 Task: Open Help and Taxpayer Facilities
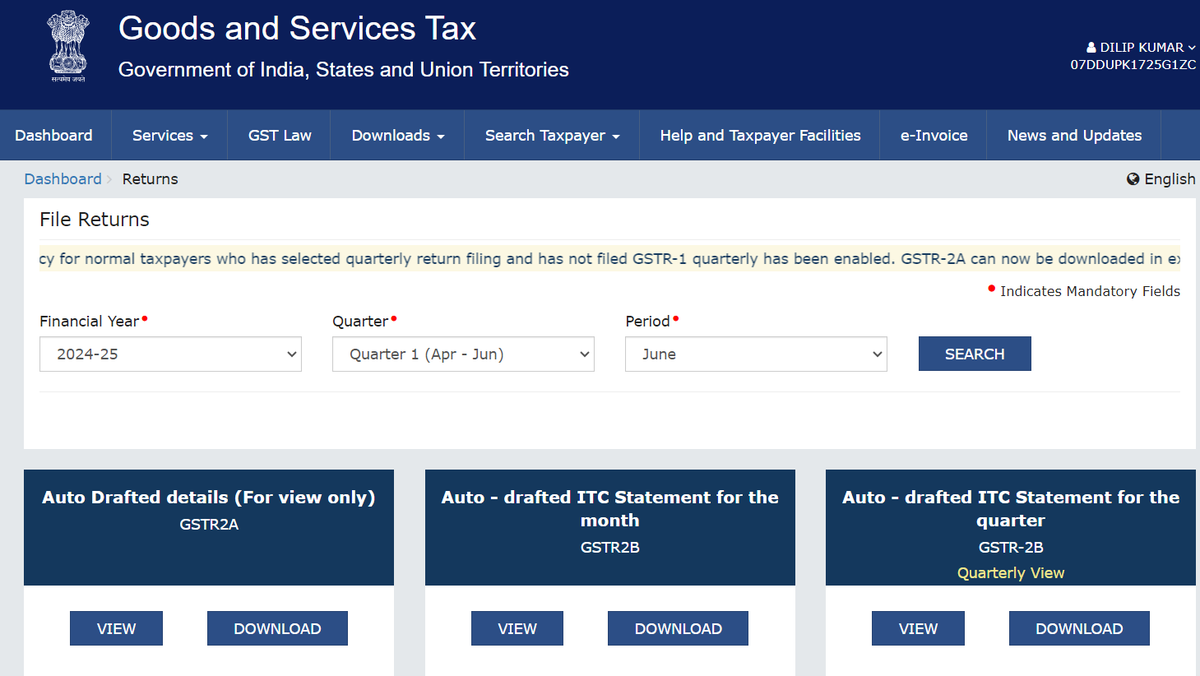(760, 135)
